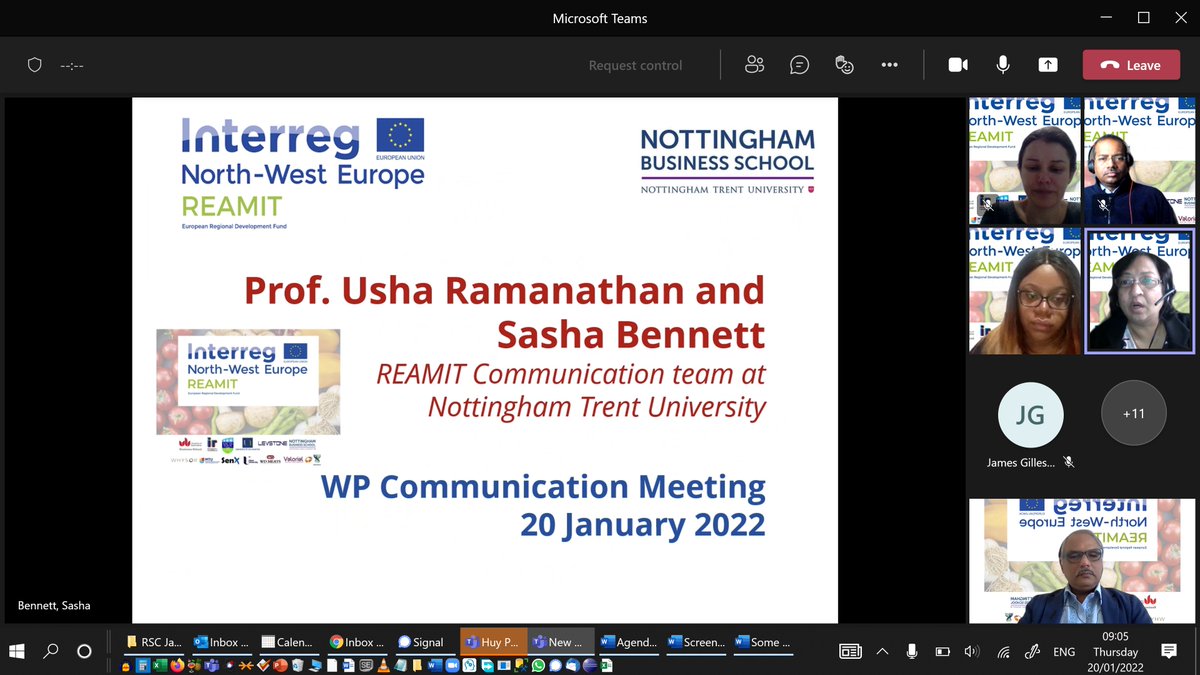The height and width of the screenshot is (675, 1200).
Task: Open the participants panel in Teams
Action: (754, 65)
